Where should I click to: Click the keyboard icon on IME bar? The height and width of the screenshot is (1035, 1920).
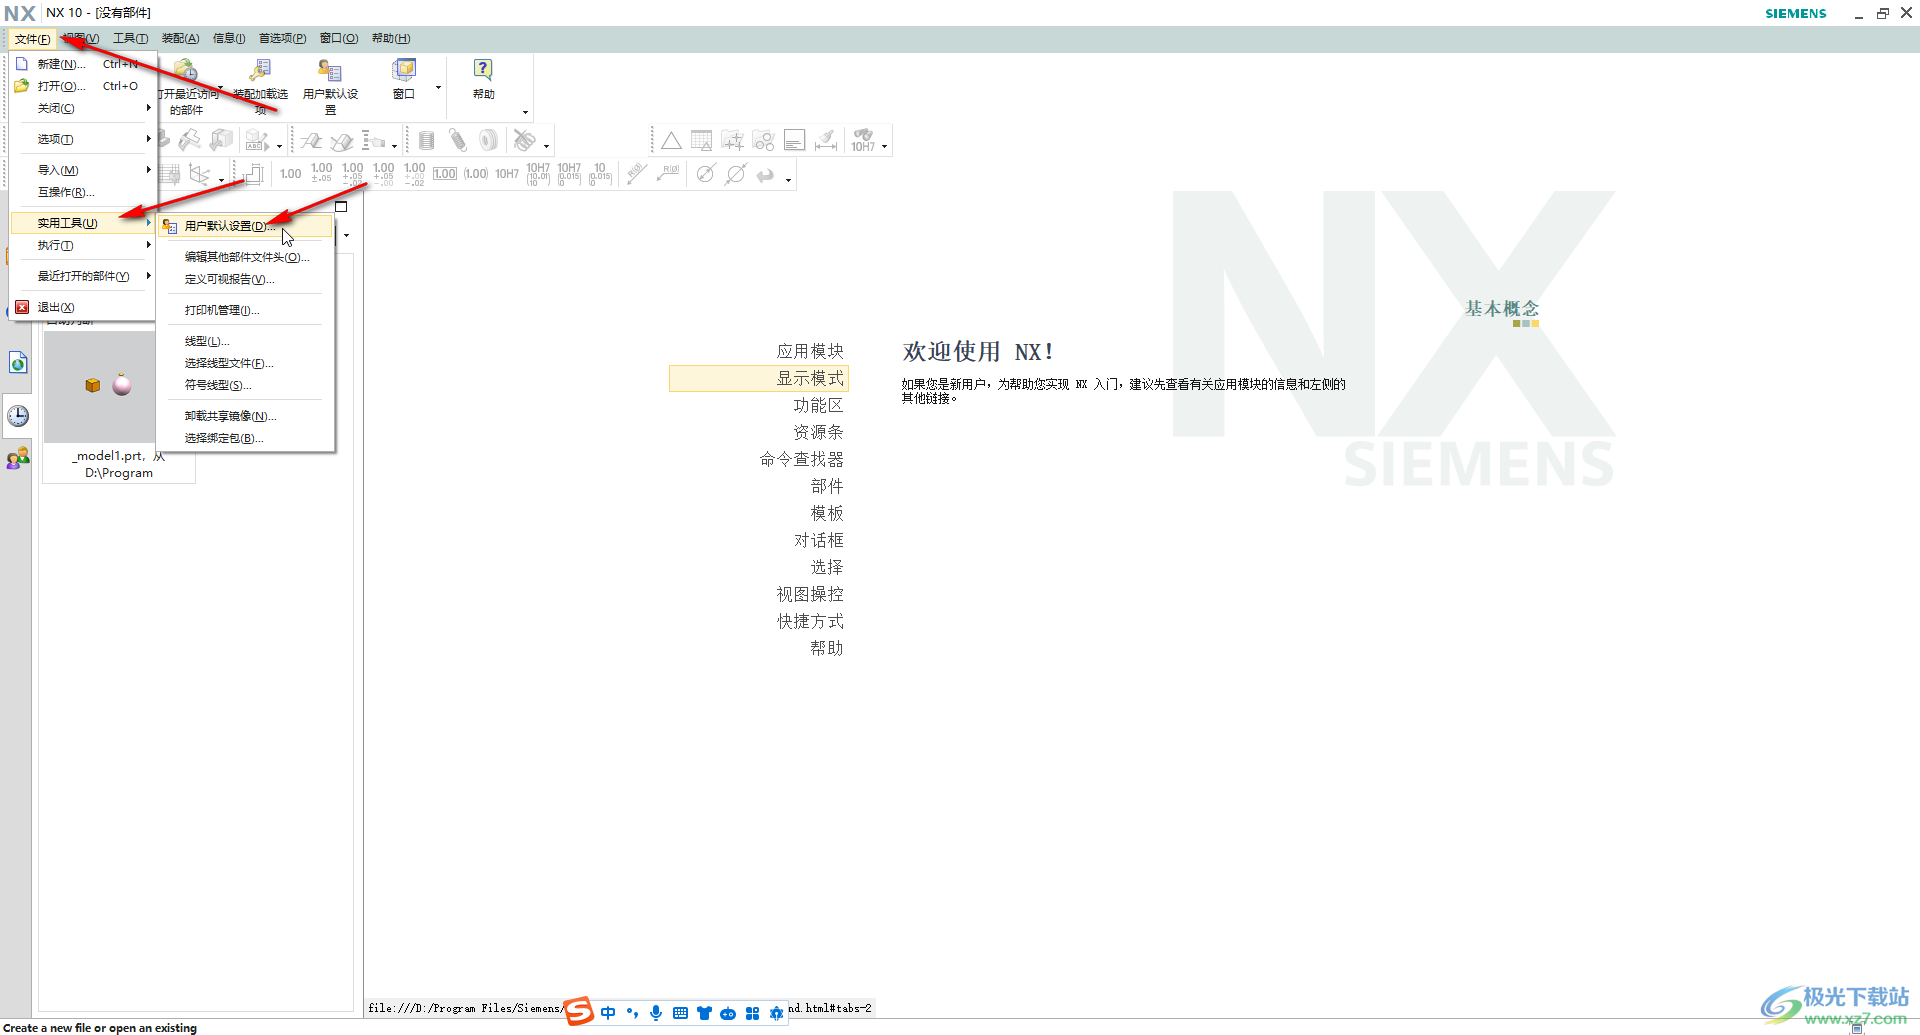click(x=680, y=1013)
